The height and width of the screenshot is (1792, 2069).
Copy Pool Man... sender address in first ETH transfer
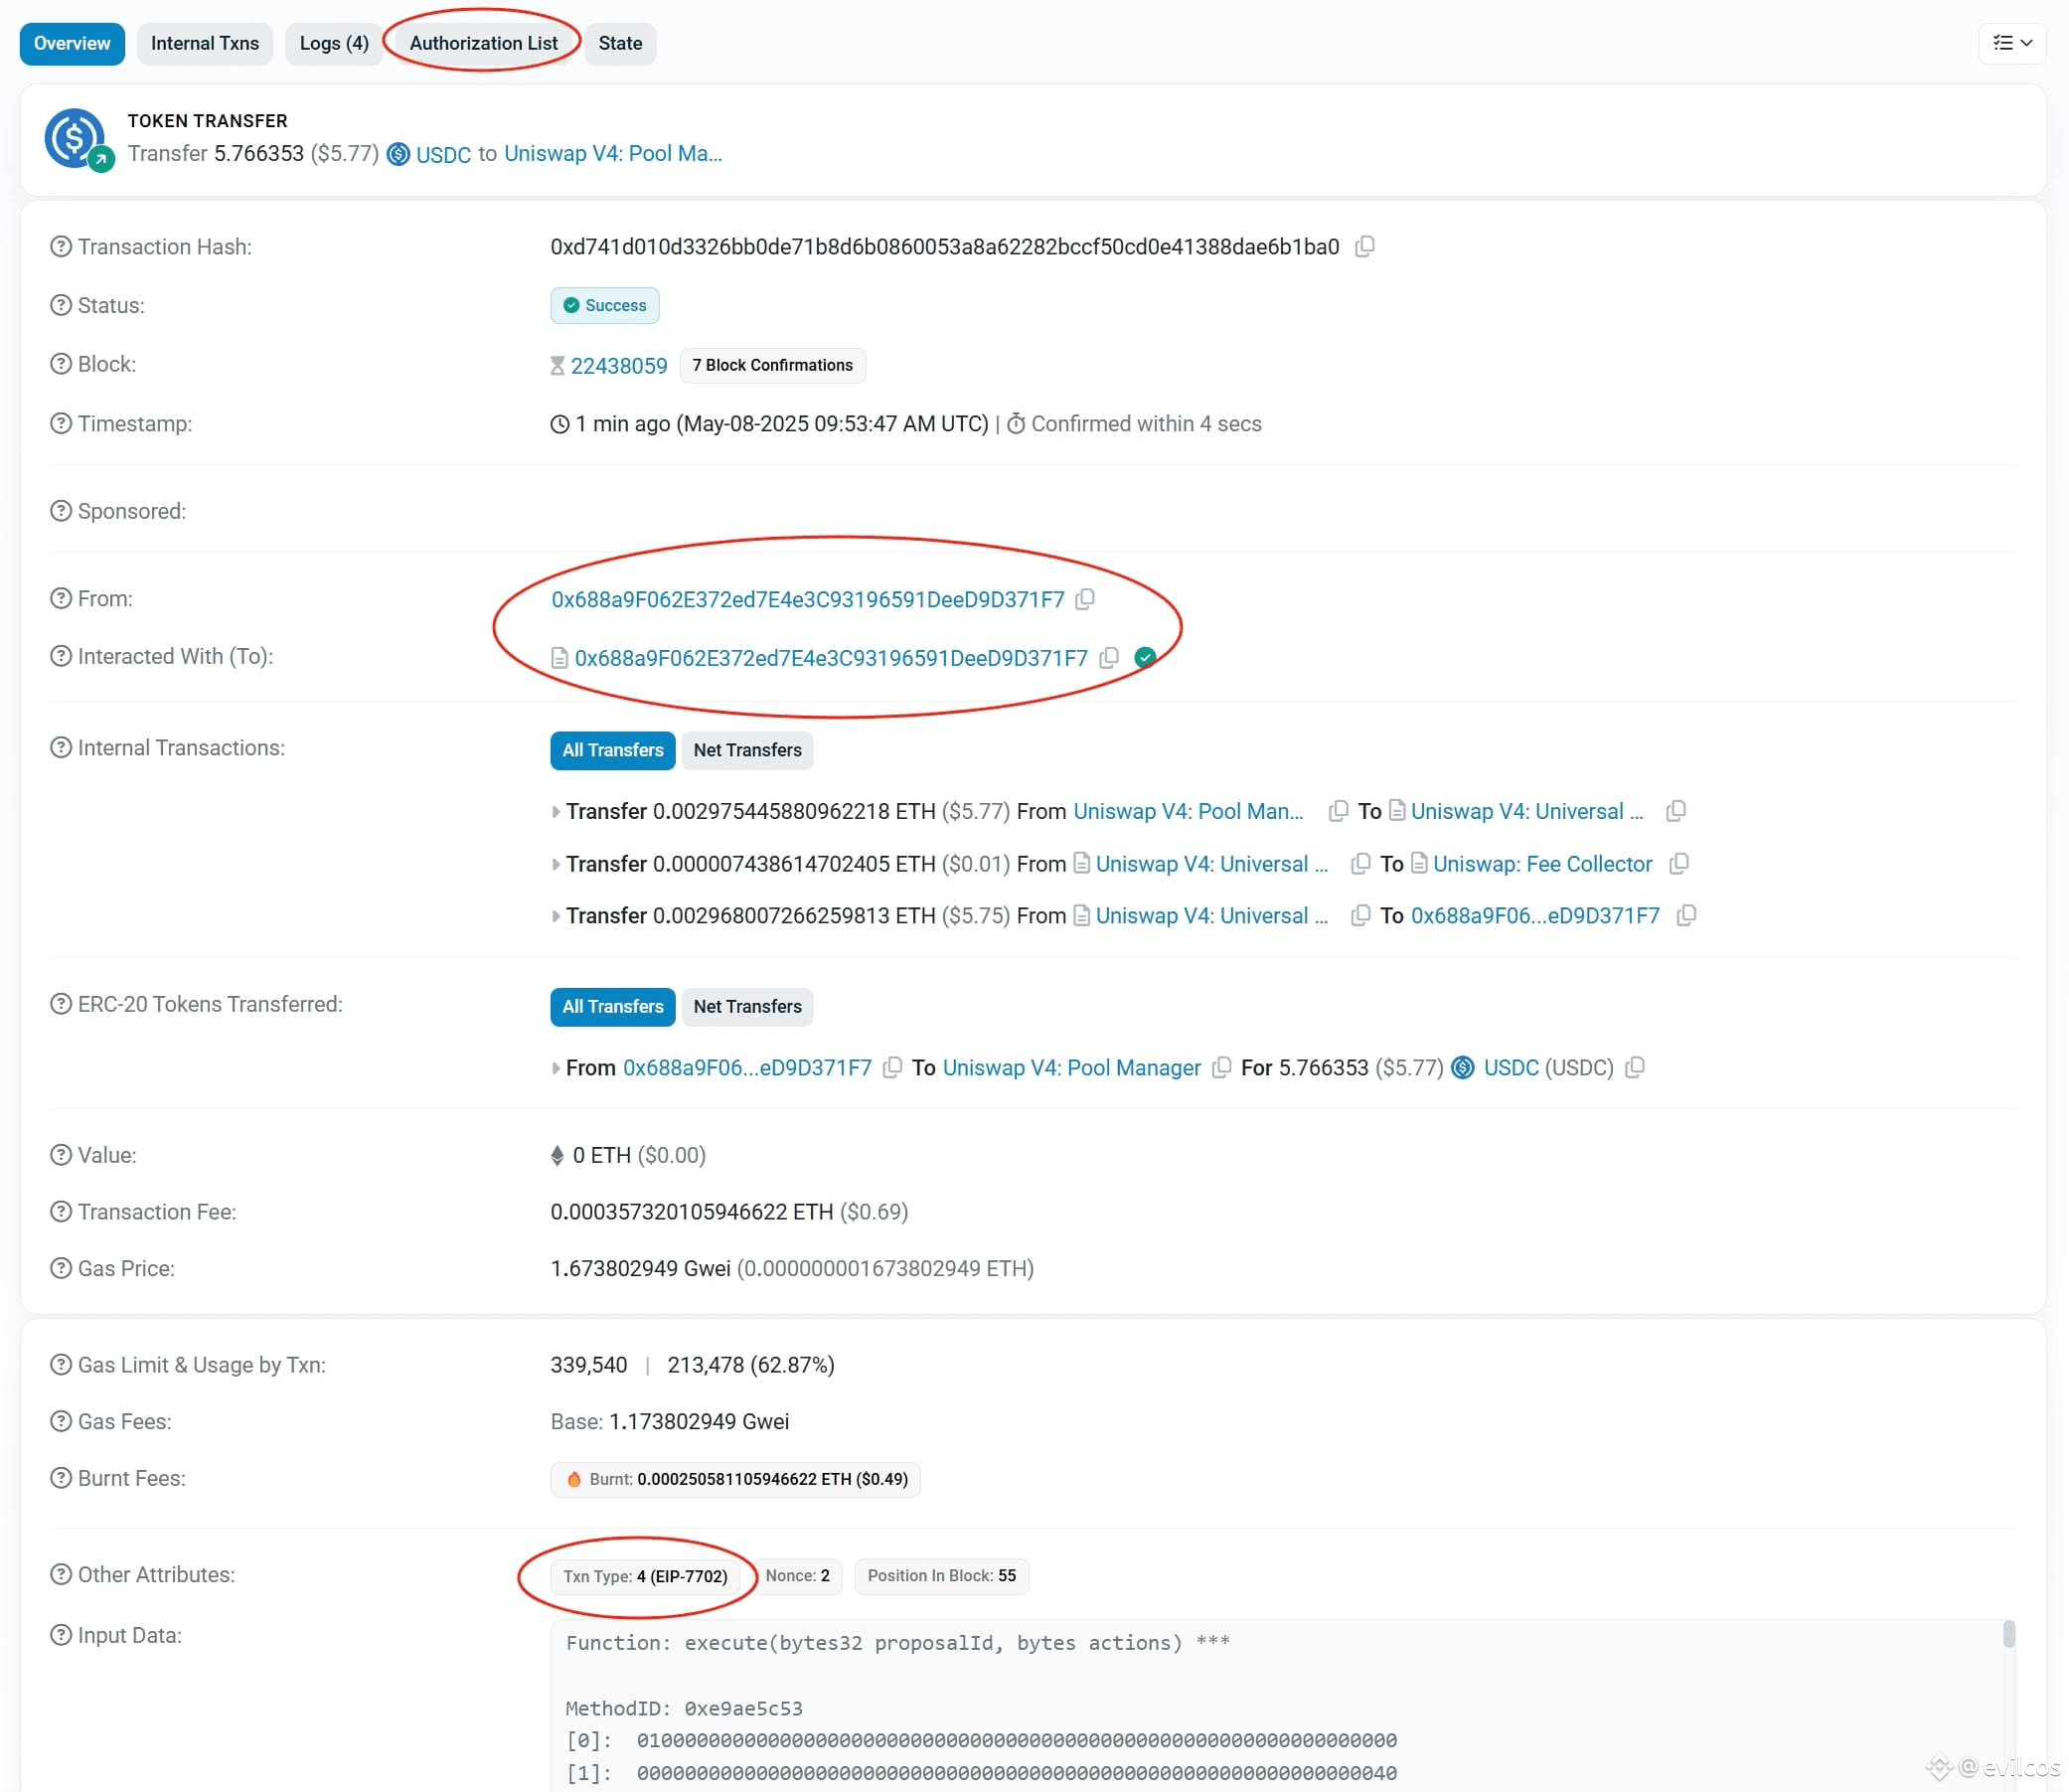1338,811
